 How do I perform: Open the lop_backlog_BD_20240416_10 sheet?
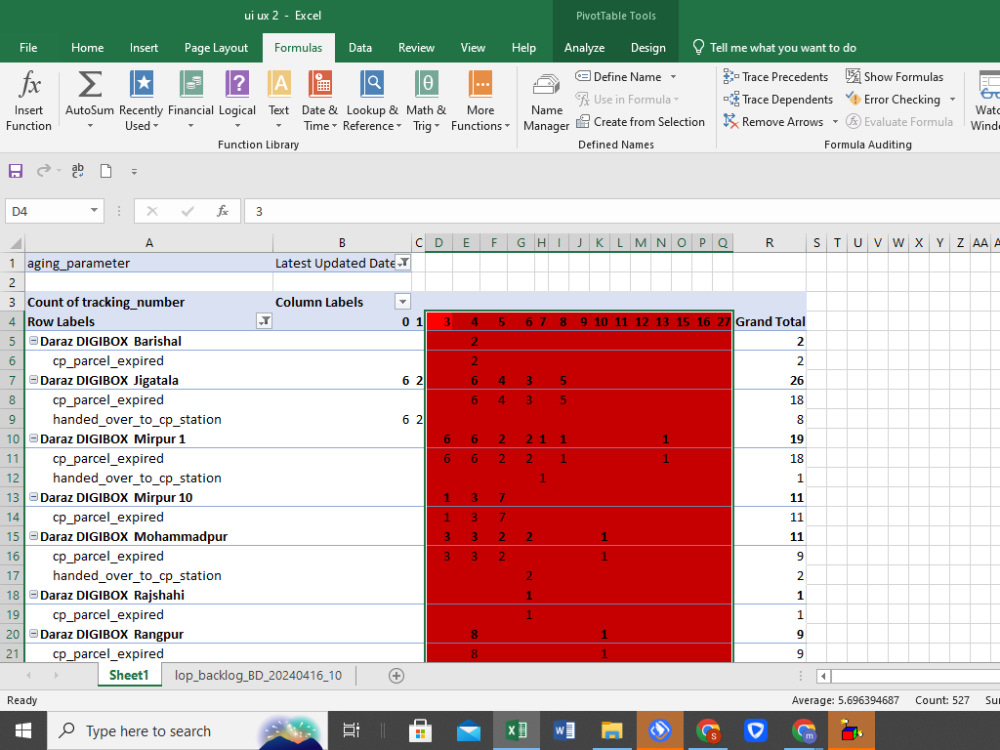pyautogui.click(x=258, y=675)
